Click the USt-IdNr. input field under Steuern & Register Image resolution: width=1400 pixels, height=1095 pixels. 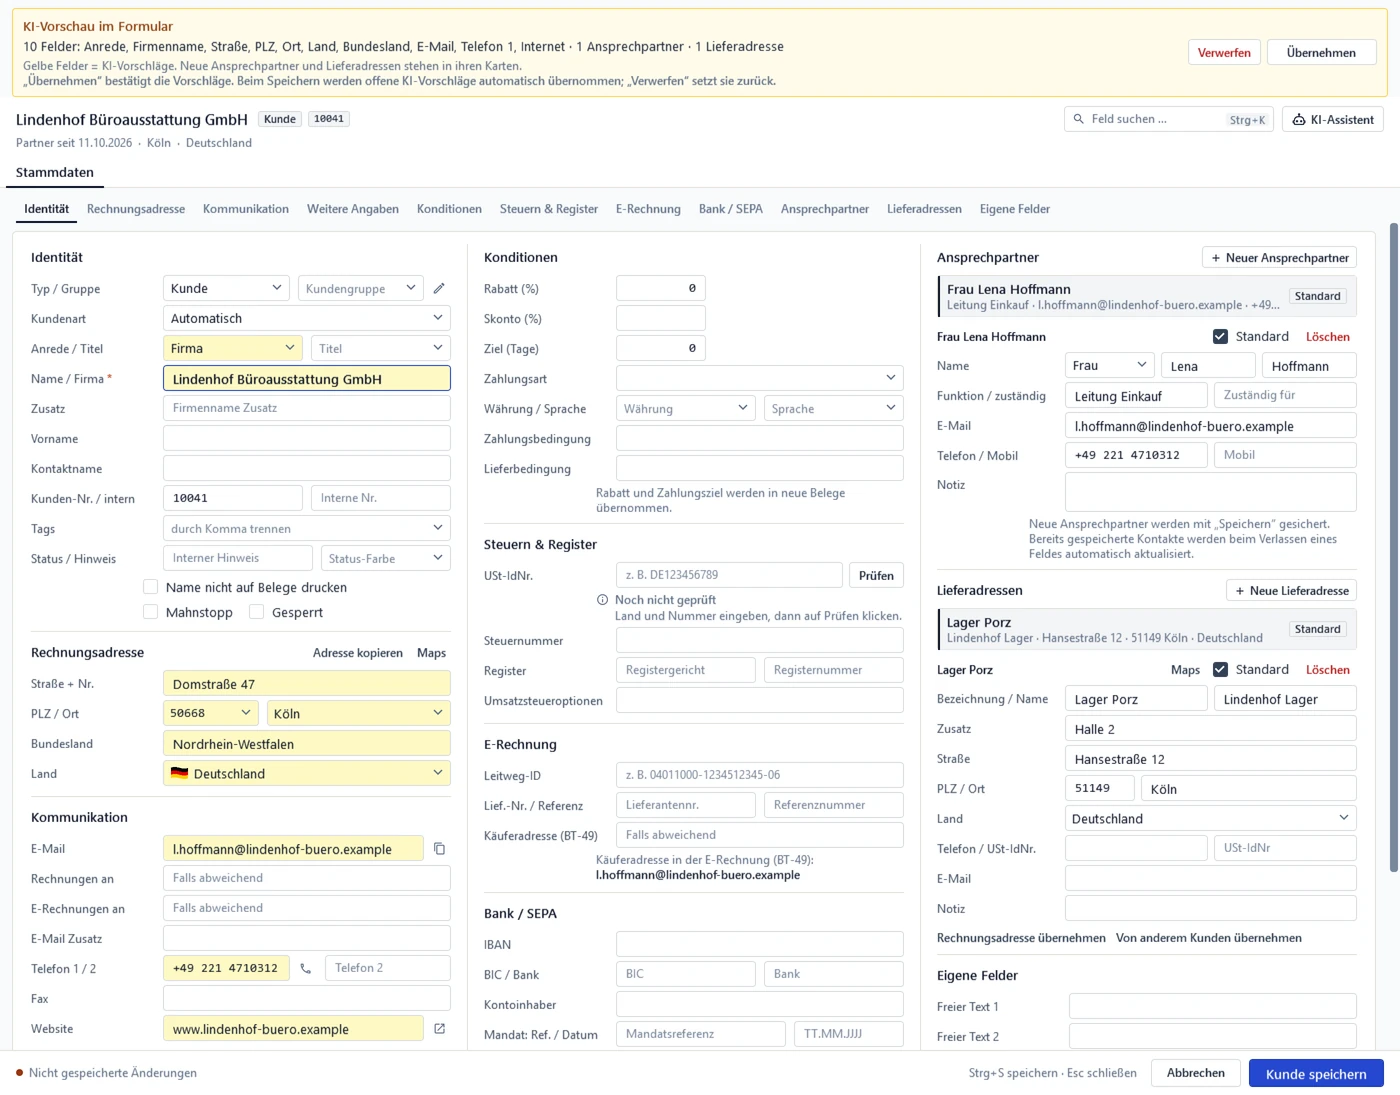[729, 575]
